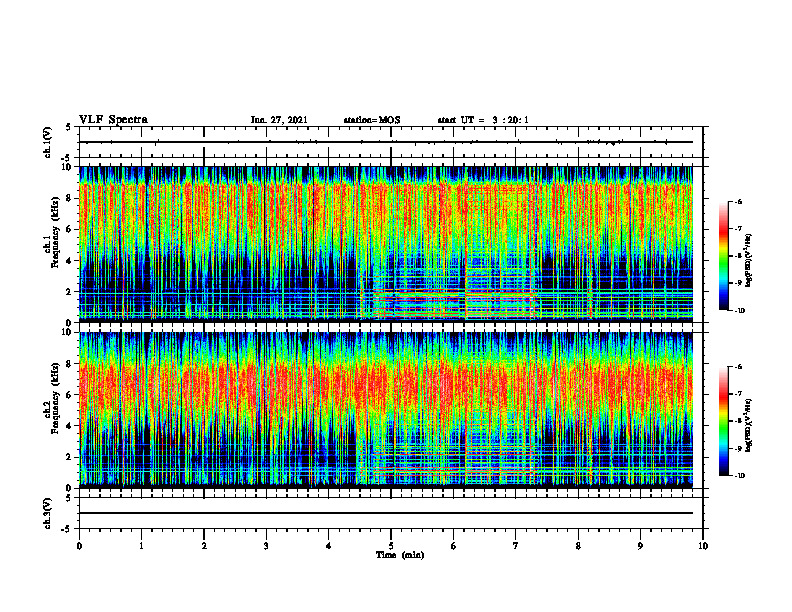The height and width of the screenshot is (612, 792).
Task: Click the "station=MOS" header label
Action: (x=372, y=120)
